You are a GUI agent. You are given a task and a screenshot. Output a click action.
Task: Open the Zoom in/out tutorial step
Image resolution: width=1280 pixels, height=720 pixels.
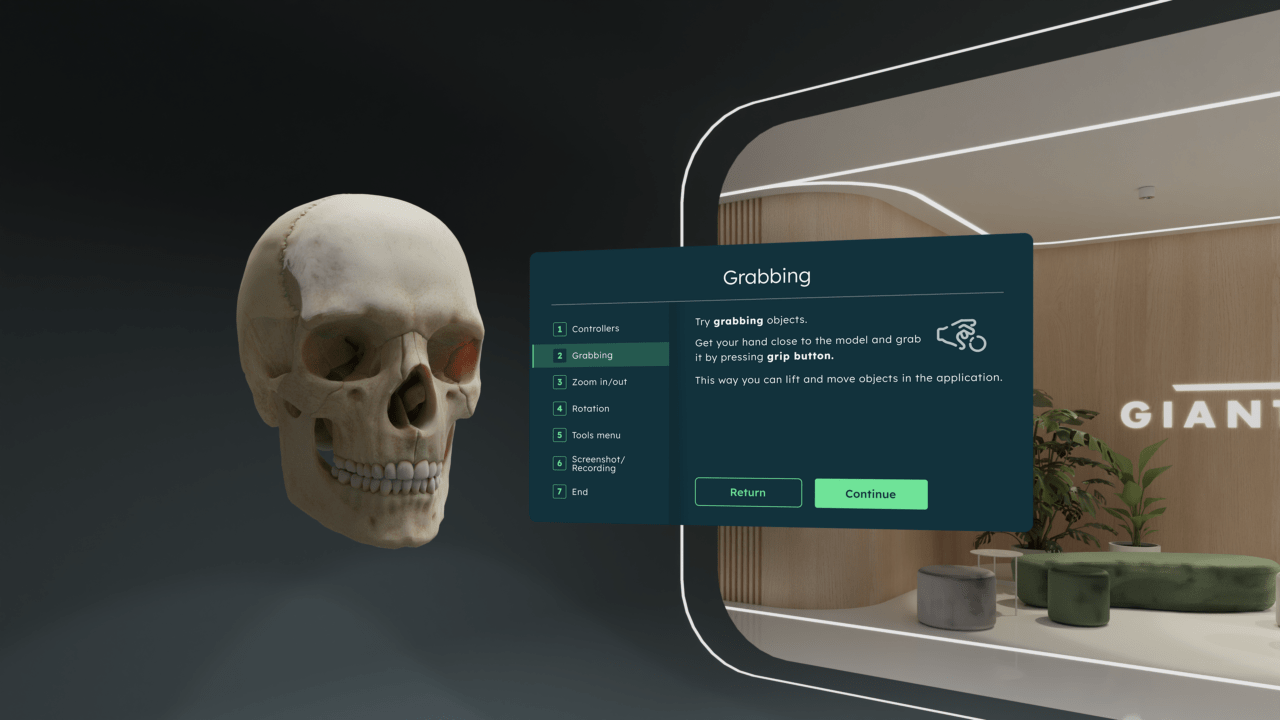(x=598, y=381)
